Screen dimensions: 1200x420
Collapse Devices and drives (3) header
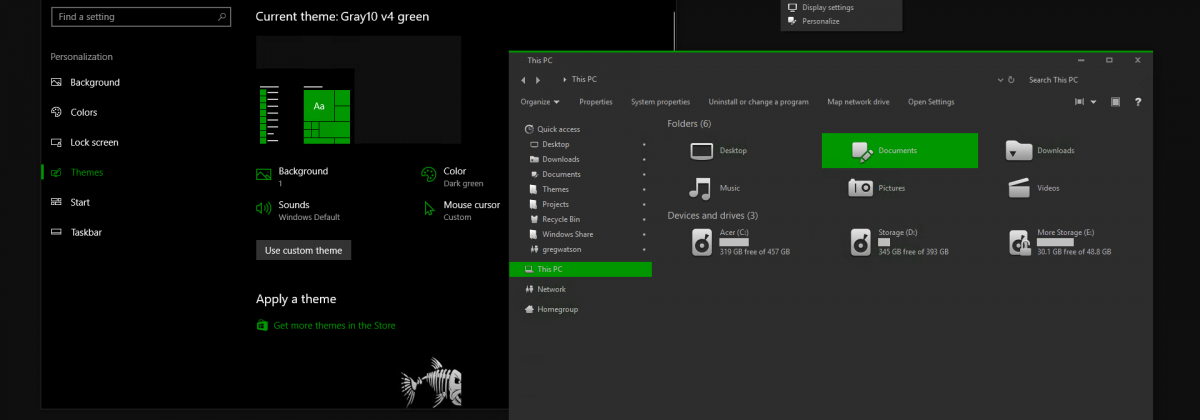click(712, 215)
